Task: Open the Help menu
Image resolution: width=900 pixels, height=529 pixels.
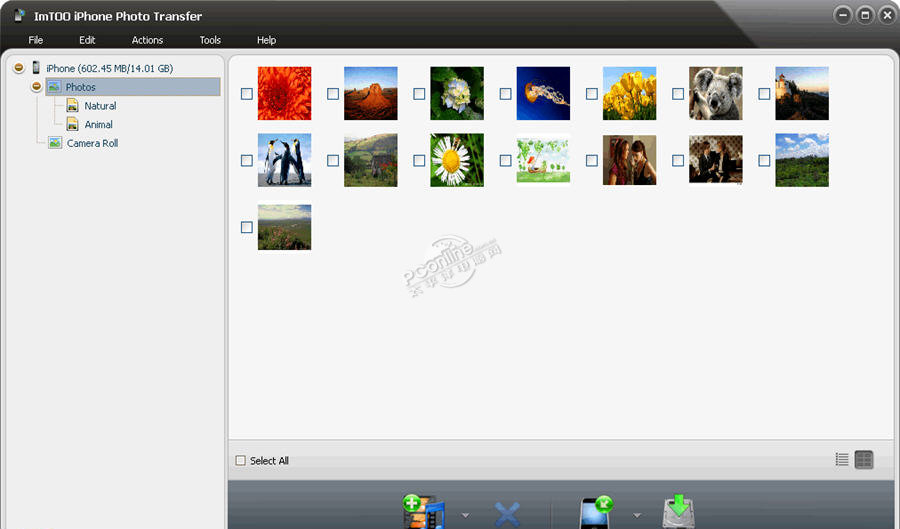Action: tap(266, 40)
